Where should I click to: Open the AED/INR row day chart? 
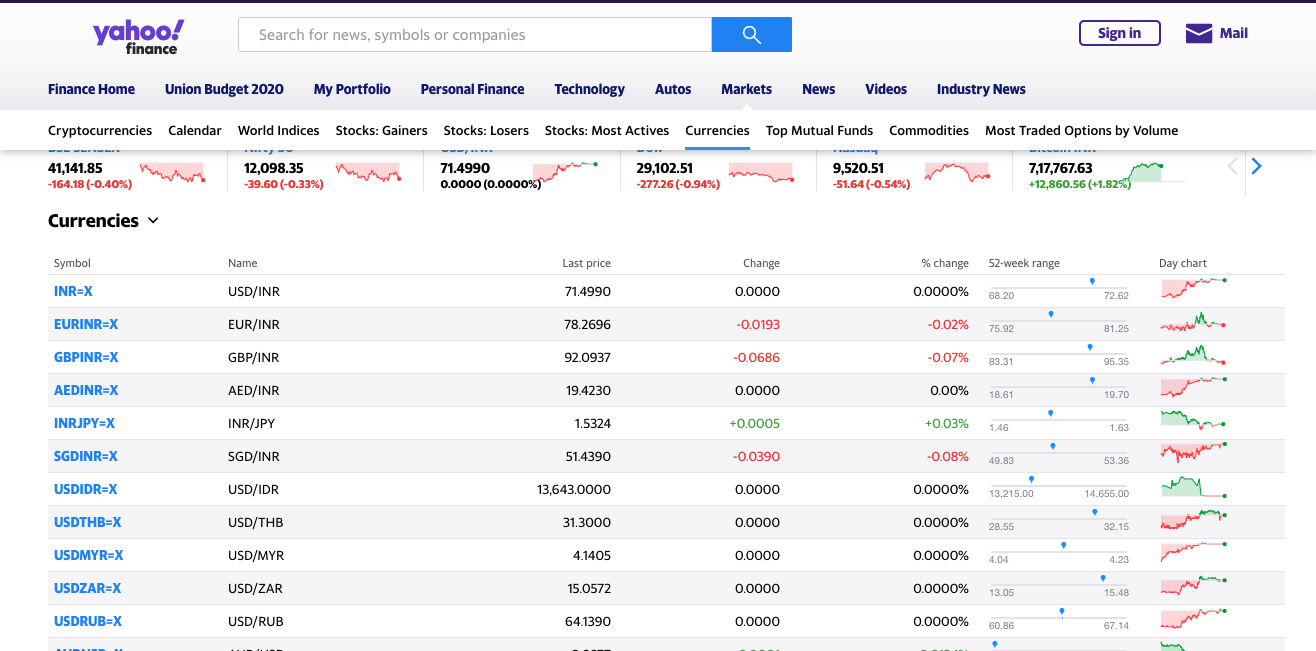[x=1194, y=388]
